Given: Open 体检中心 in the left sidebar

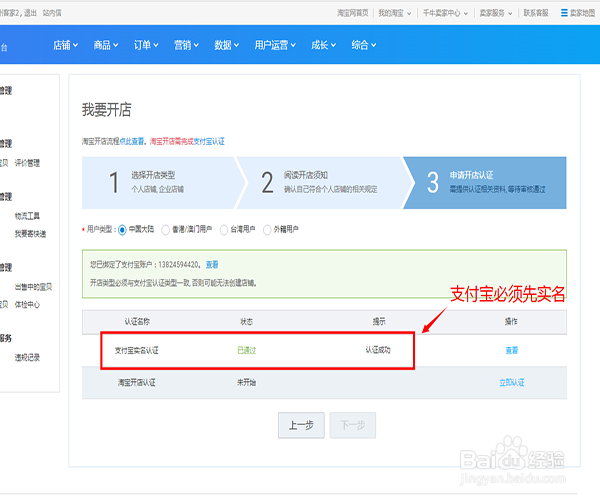Looking at the screenshot, I should coord(27,305).
